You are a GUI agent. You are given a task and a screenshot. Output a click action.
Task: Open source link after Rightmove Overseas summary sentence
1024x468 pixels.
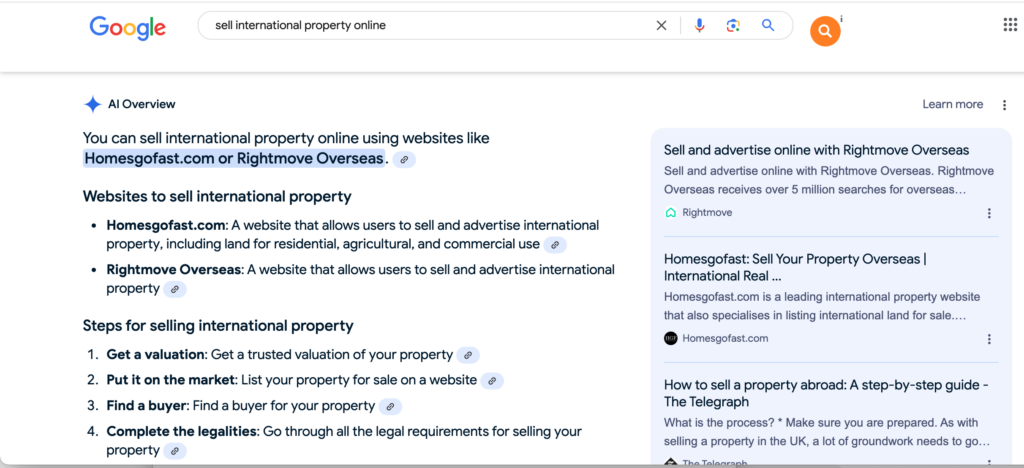tap(404, 159)
